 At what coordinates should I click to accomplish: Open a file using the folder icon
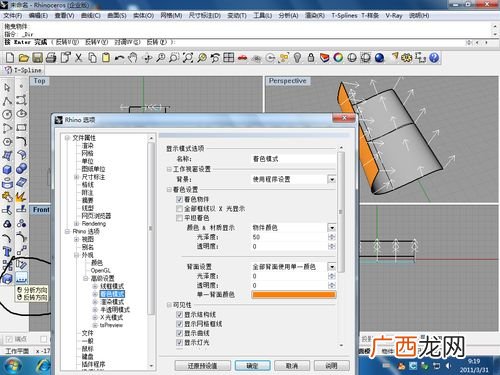[x=24, y=58]
